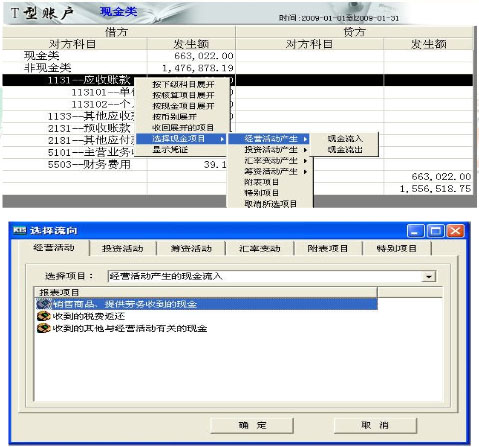Expand the 投资活动产生 submenu

[271, 150]
